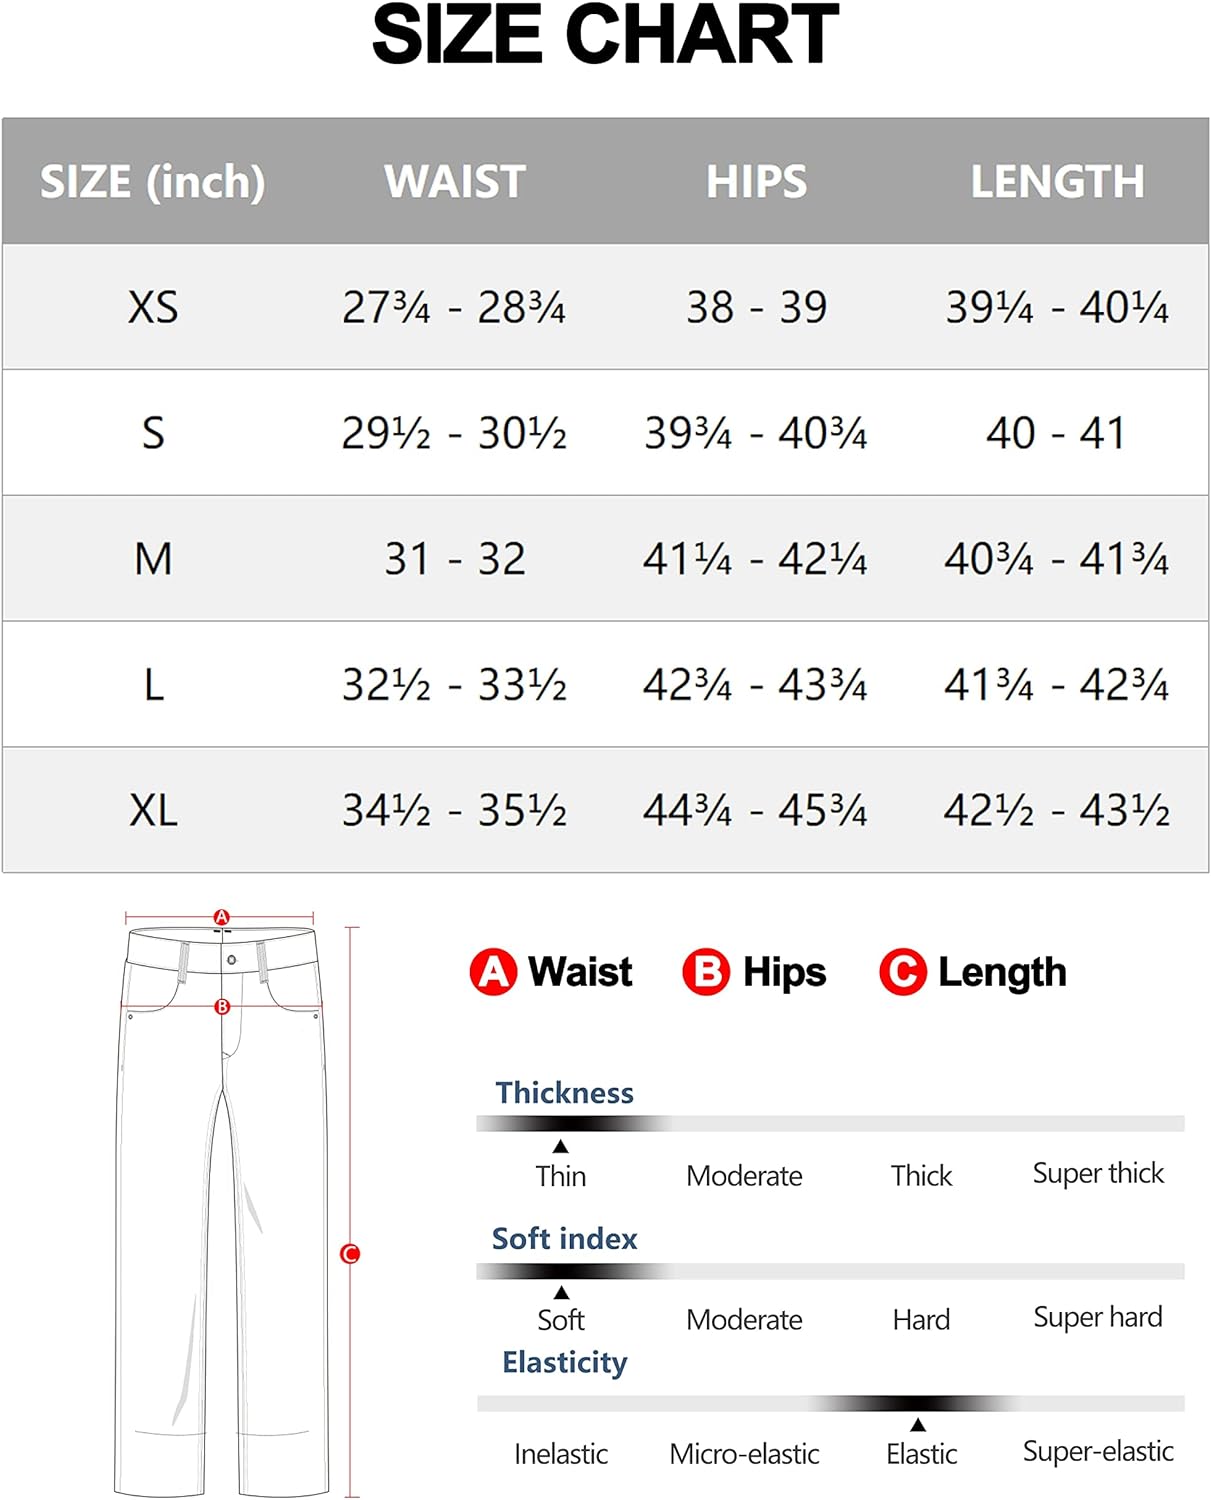Click the Elasticity triangle pointer above Elastic
This screenshot has height=1500, width=1211.
pos(918,1425)
